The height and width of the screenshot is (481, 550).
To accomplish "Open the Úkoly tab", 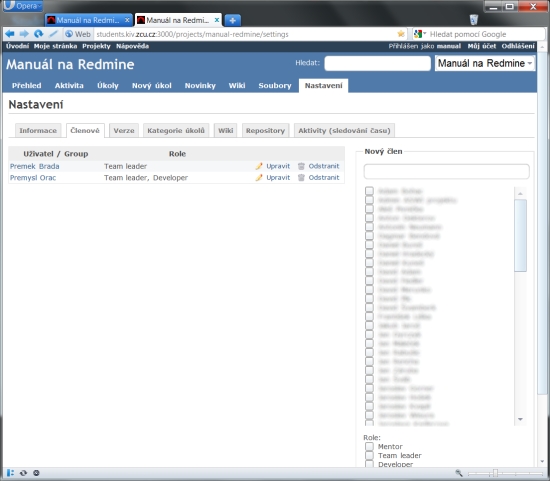I will tap(108, 86).
